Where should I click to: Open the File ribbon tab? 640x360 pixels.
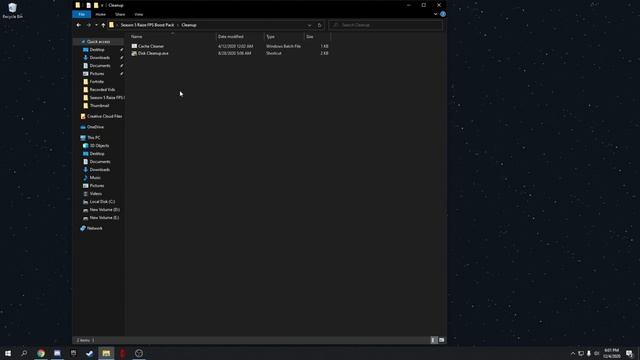82,14
